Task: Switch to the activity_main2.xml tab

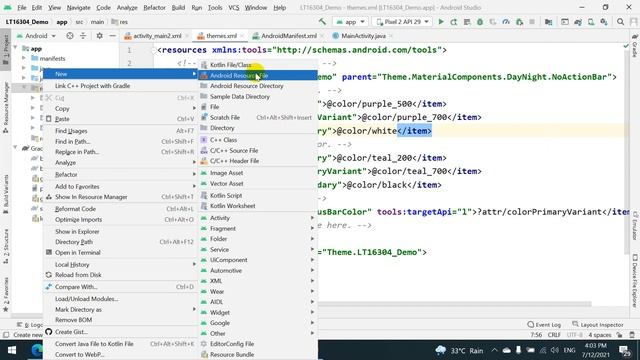Action: 157,36
